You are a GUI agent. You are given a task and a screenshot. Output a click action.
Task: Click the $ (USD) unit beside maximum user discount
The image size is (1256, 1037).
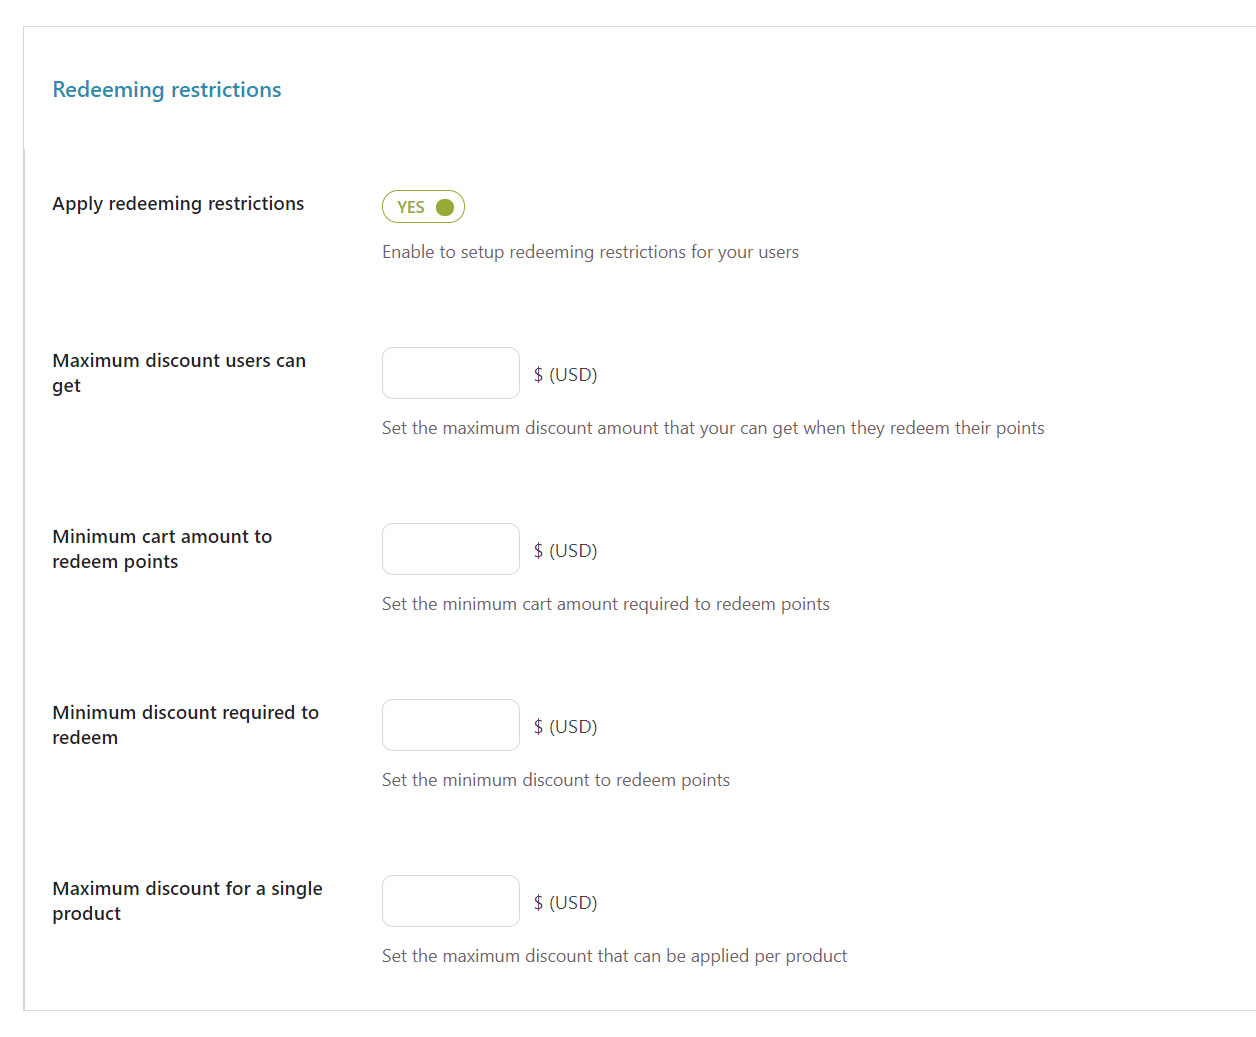click(565, 375)
